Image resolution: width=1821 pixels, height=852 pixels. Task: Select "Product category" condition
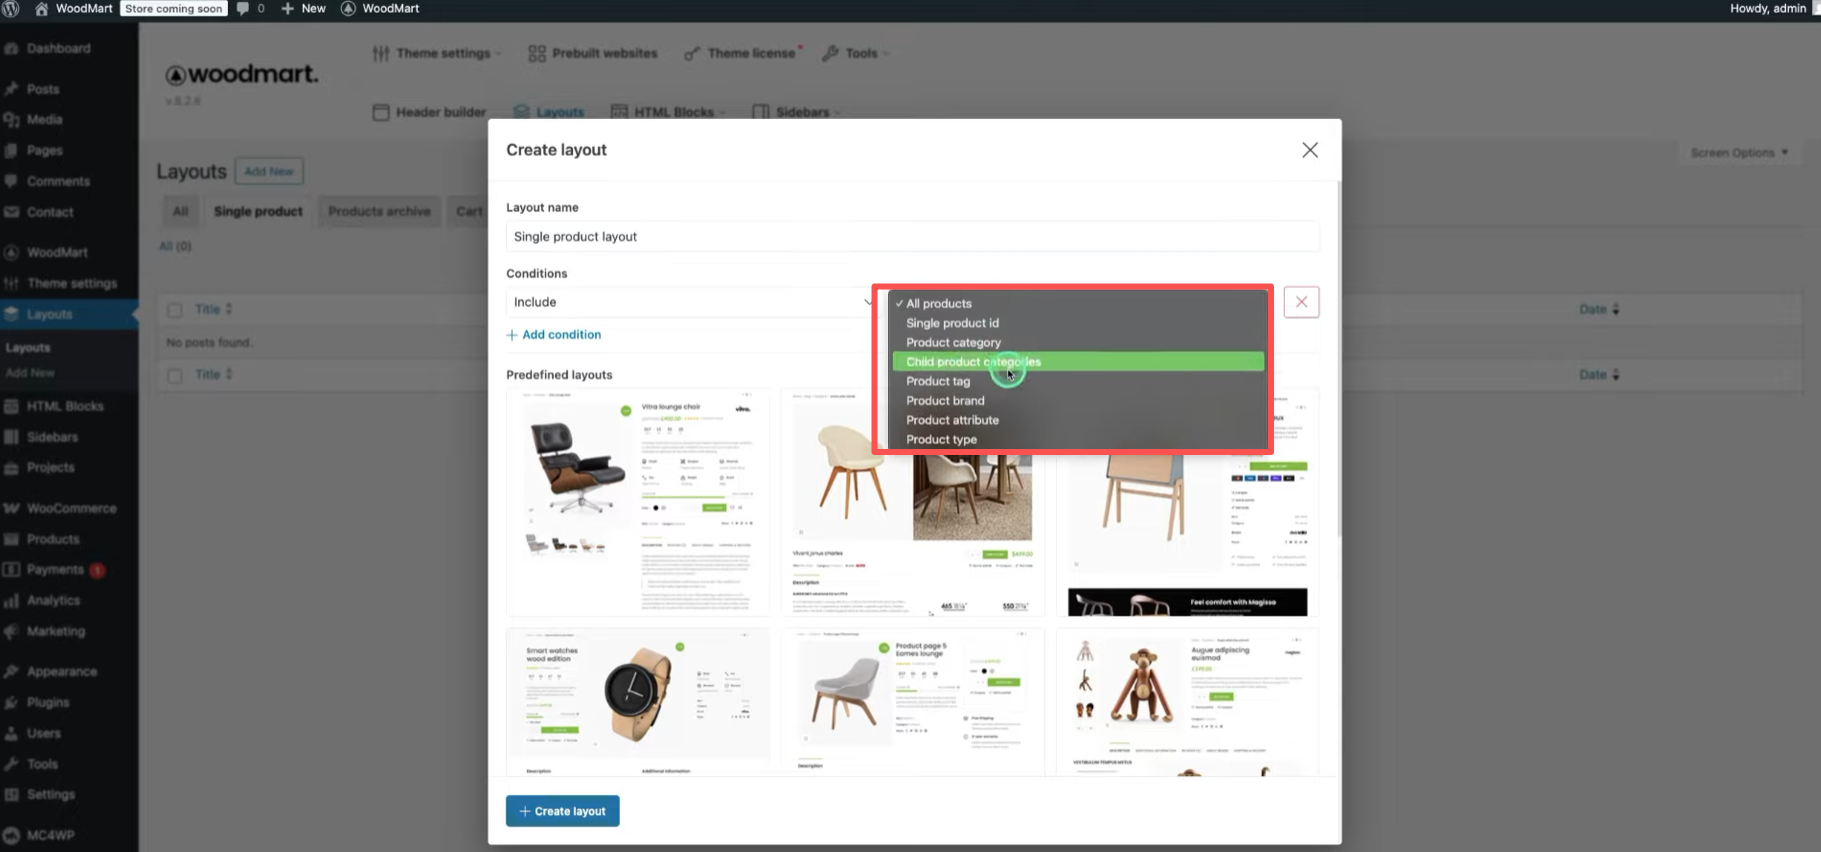click(x=1078, y=342)
